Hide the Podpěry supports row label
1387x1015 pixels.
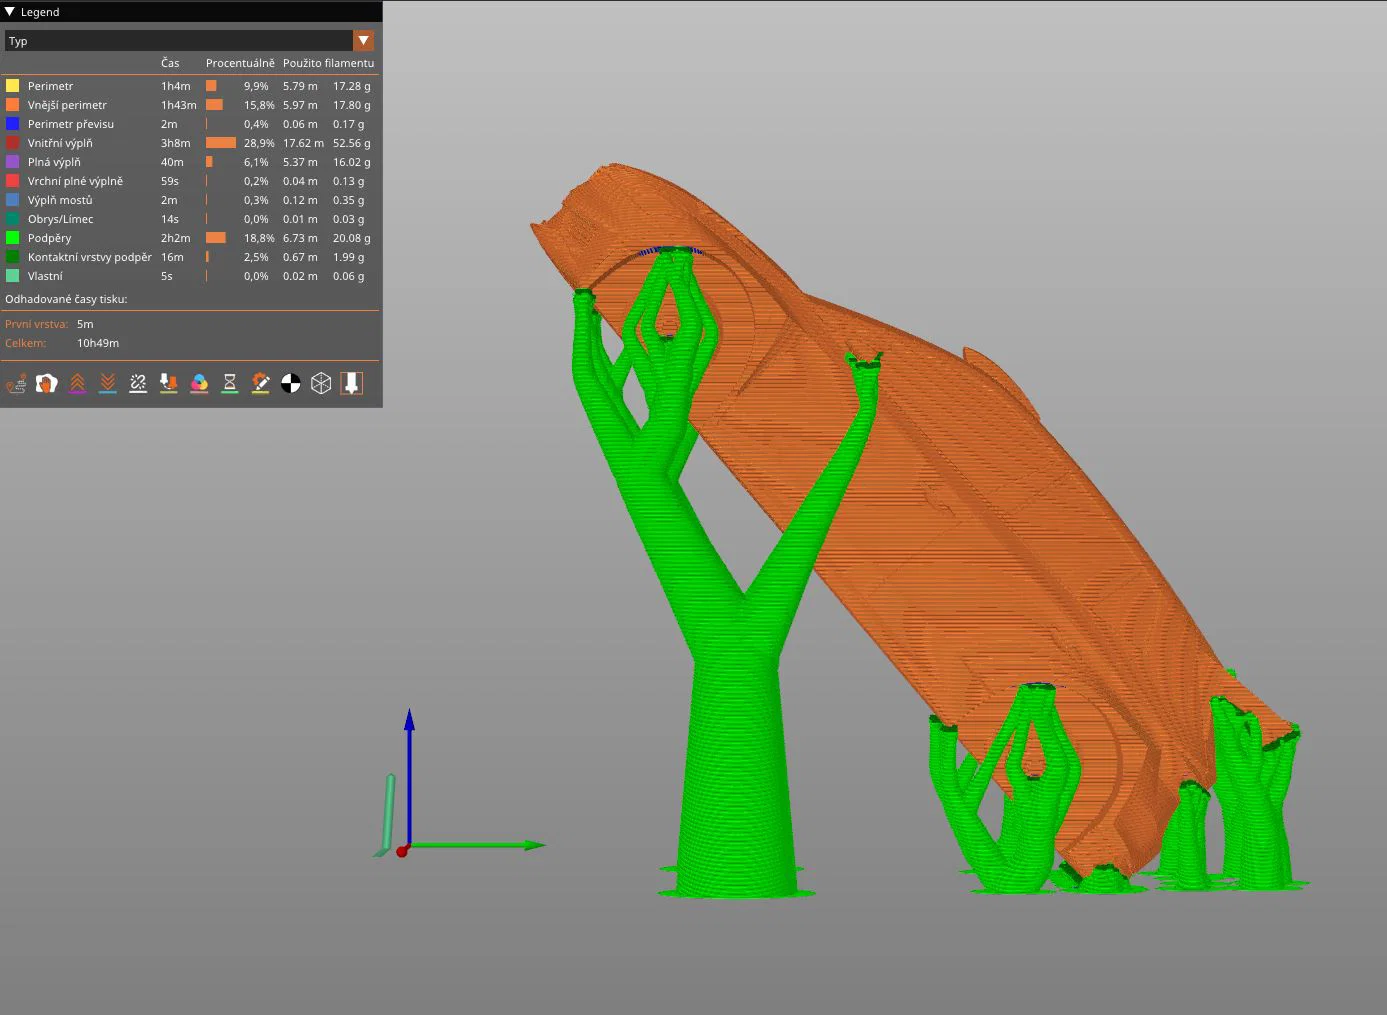click(49, 238)
